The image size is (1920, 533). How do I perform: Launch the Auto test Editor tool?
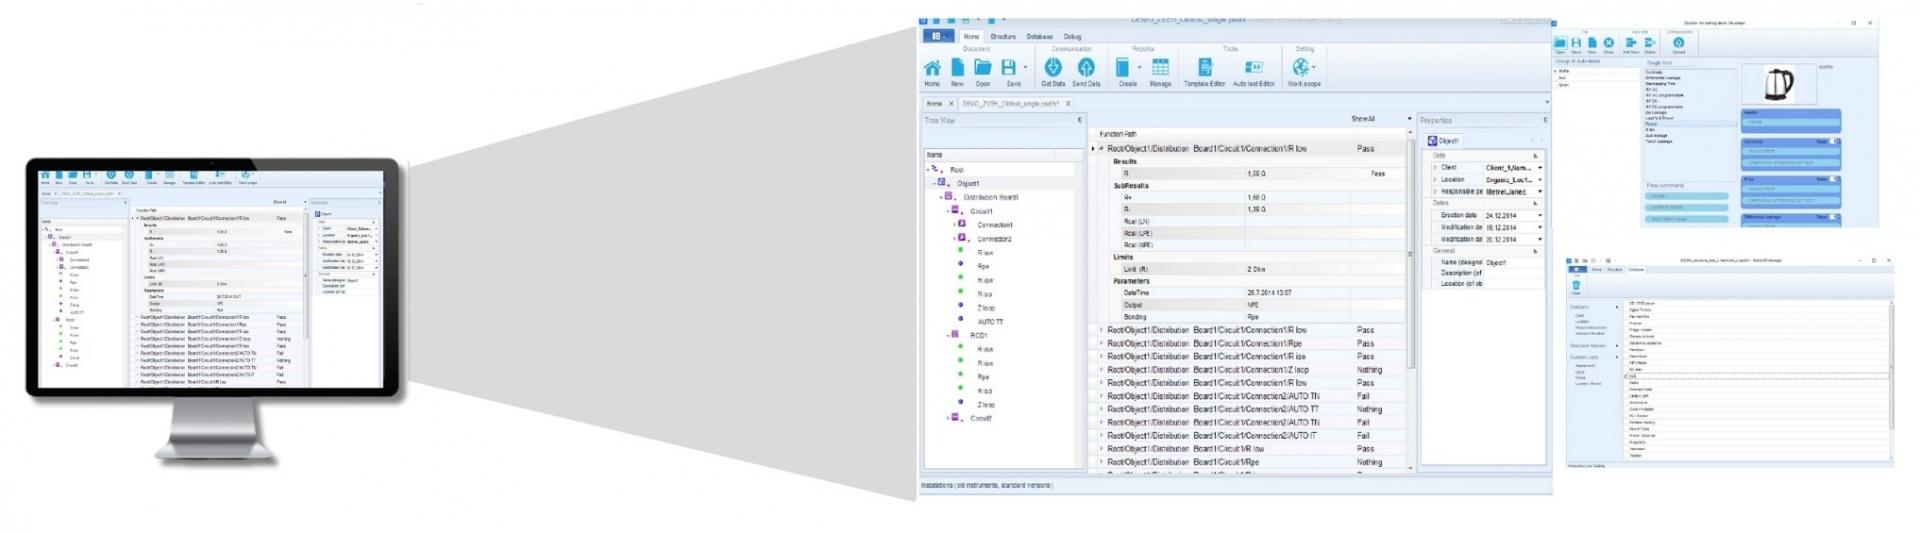point(1253,67)
